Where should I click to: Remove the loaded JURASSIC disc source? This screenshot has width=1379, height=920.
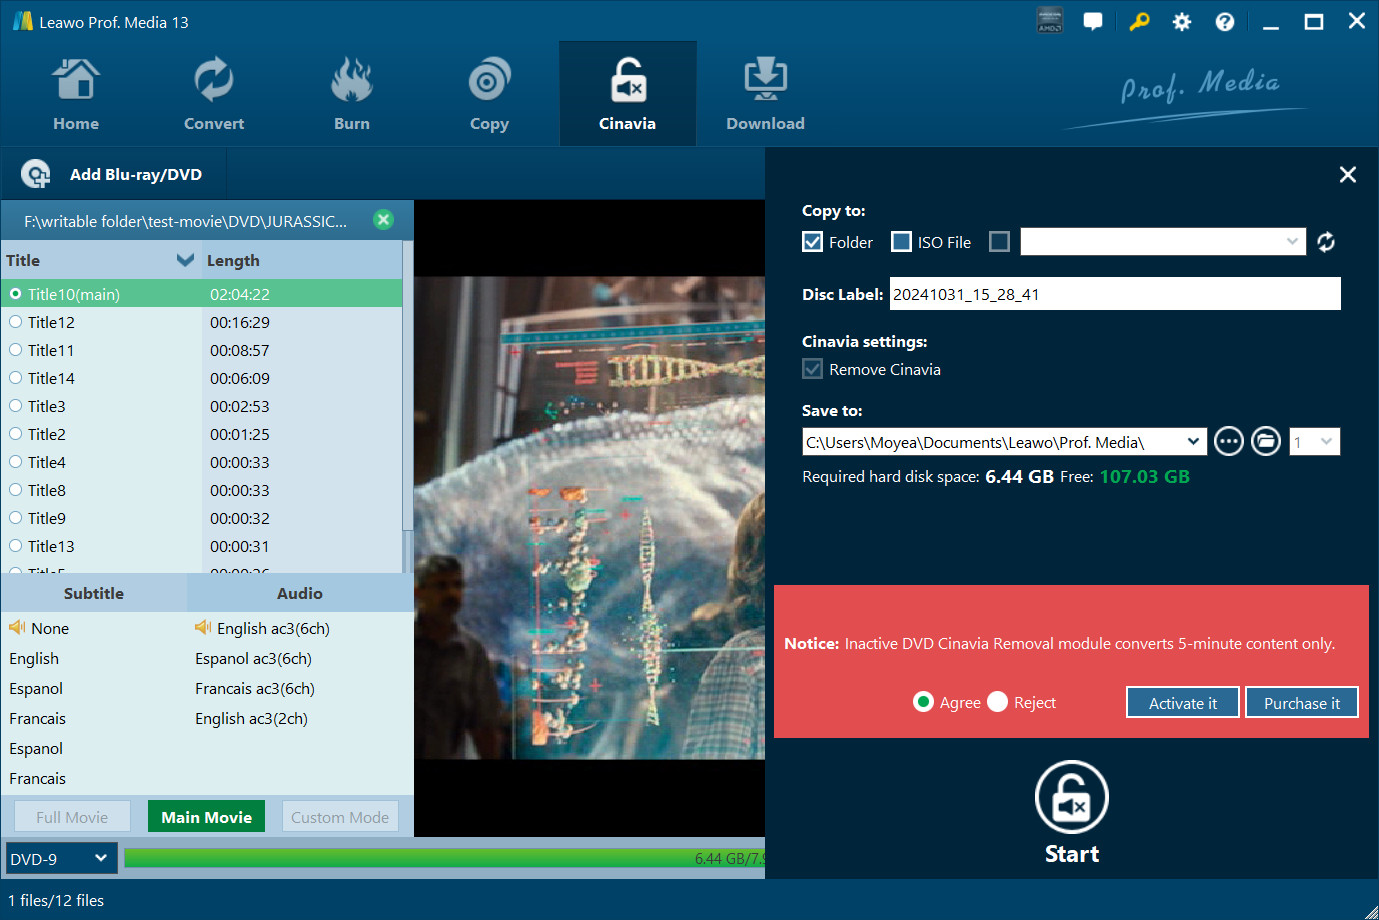pyautogui.click(x=383, y=220)
